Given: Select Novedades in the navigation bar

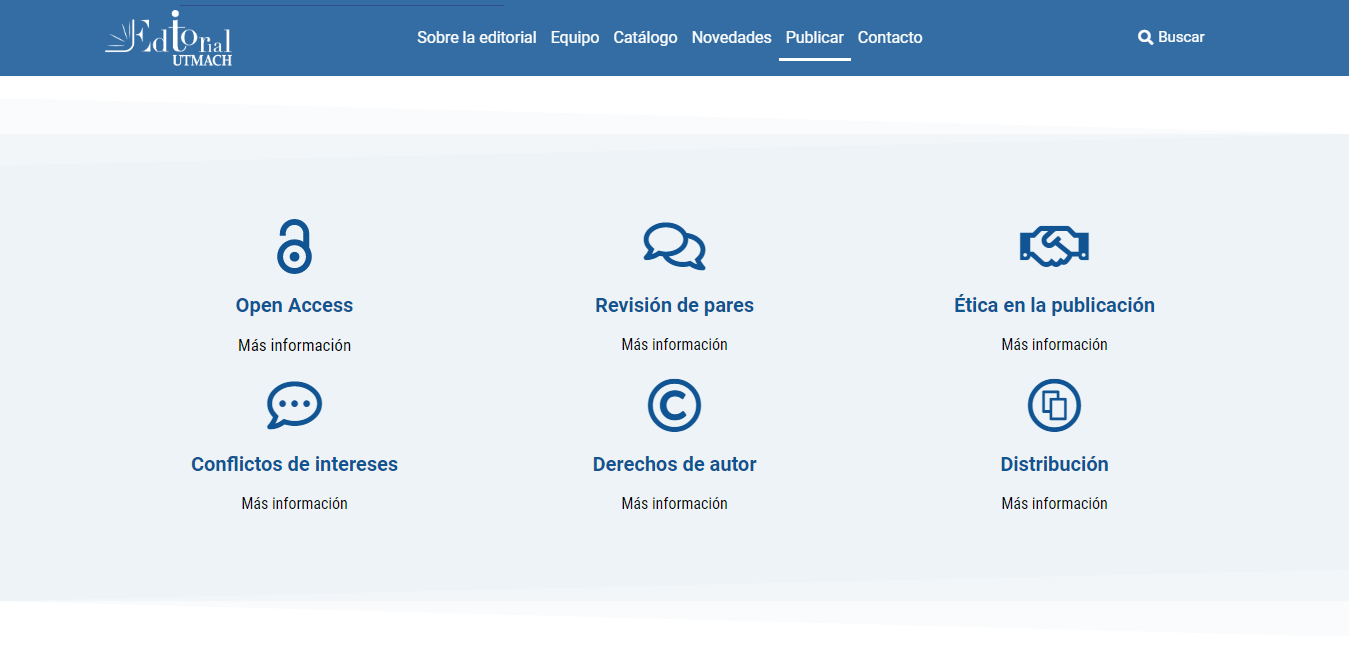Looking at the screenshot, I should [x=732, y=37].
